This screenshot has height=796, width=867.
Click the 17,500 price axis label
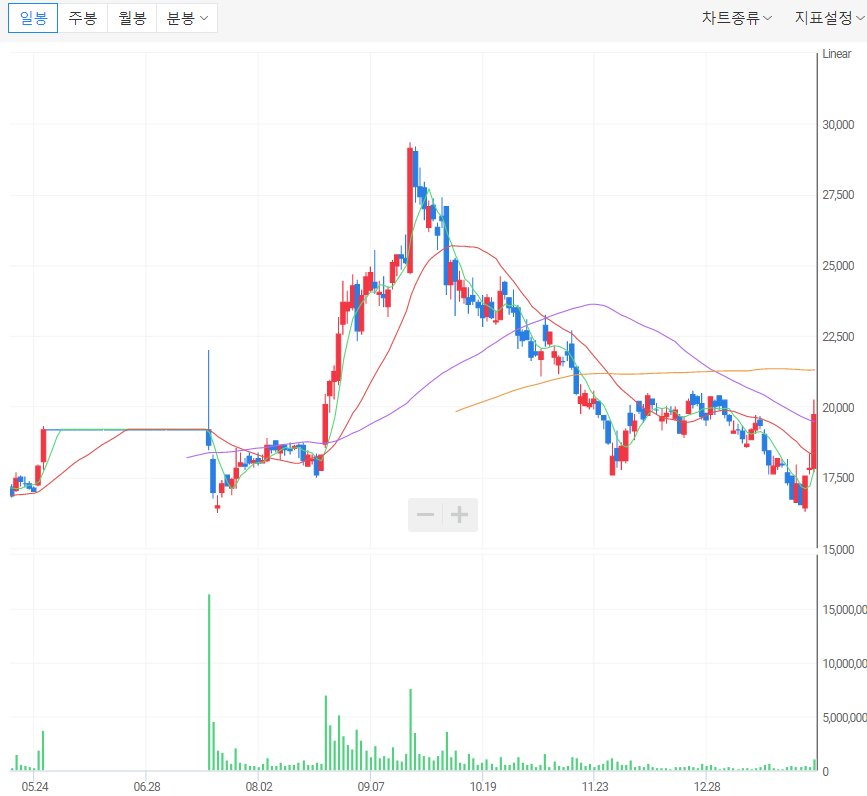[838, 478]
